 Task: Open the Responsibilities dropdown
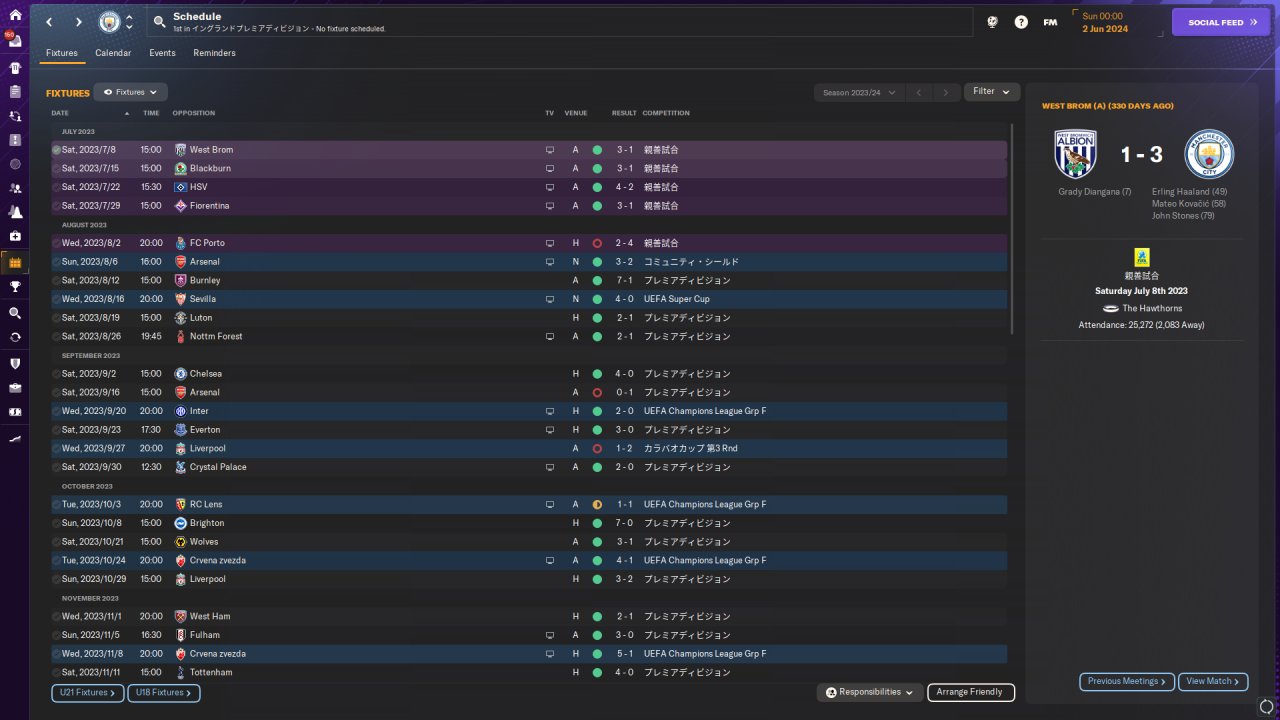pyautogui.click(x=869, y=692)
